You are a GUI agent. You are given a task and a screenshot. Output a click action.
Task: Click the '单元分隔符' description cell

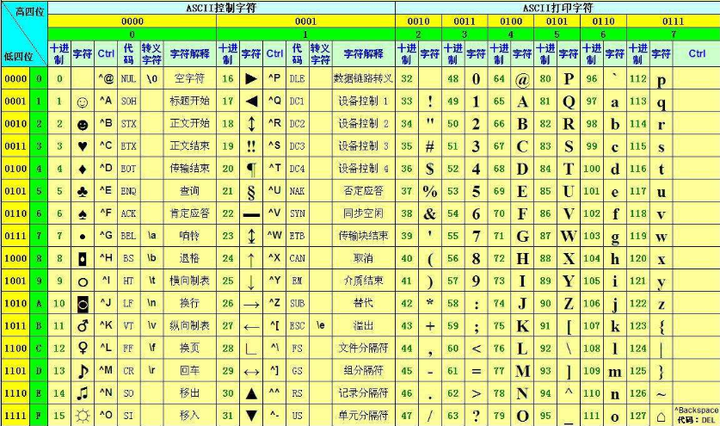pos(363,416)
